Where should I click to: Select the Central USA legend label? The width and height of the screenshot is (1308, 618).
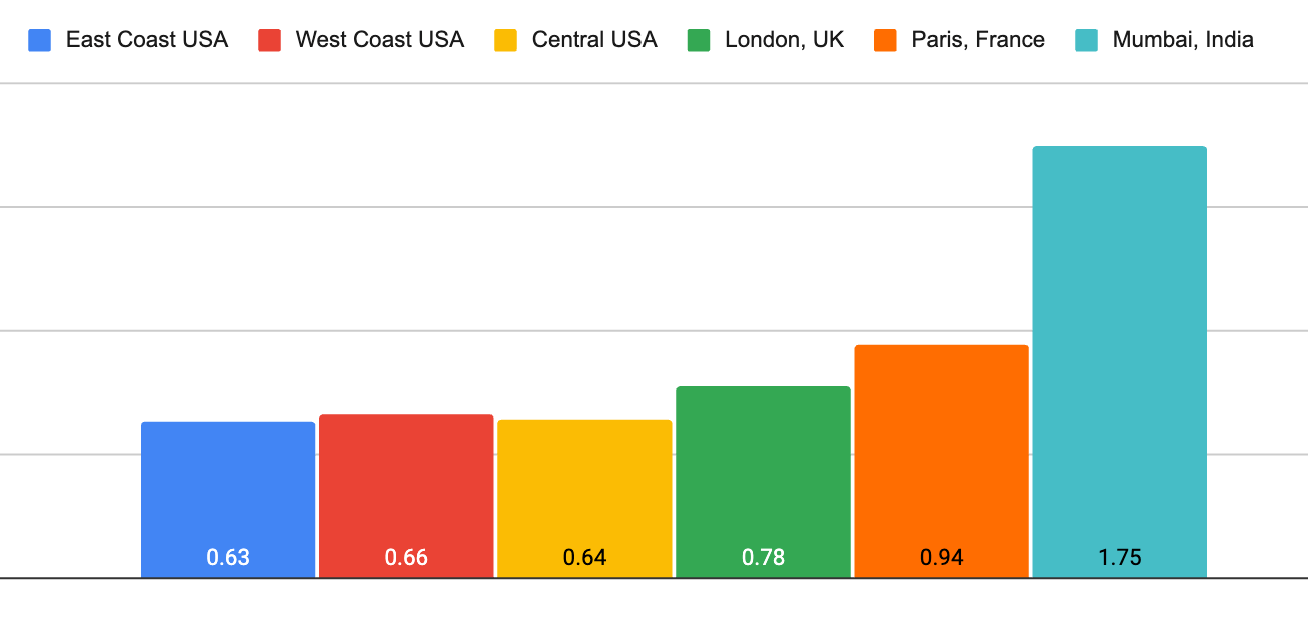pyautogui.click(x=594, y=40)
